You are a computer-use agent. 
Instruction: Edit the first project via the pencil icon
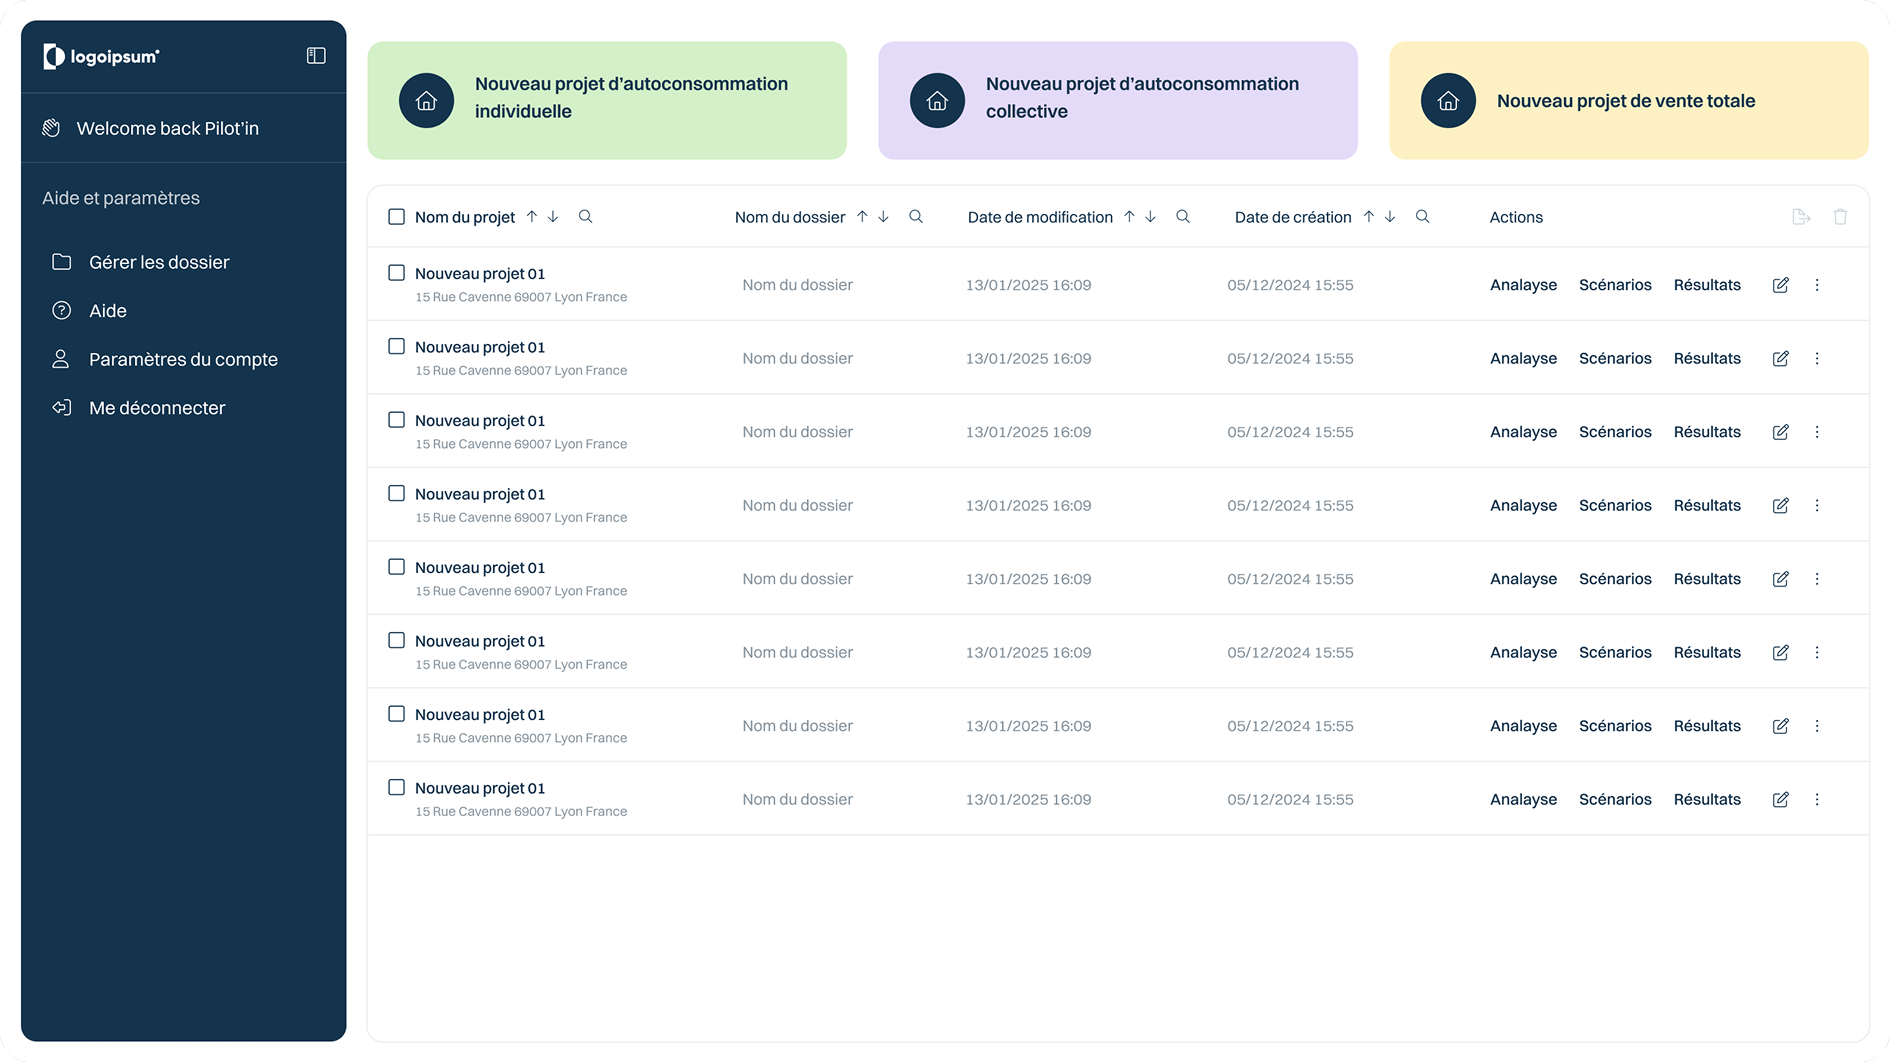[x=1781, y=285]
